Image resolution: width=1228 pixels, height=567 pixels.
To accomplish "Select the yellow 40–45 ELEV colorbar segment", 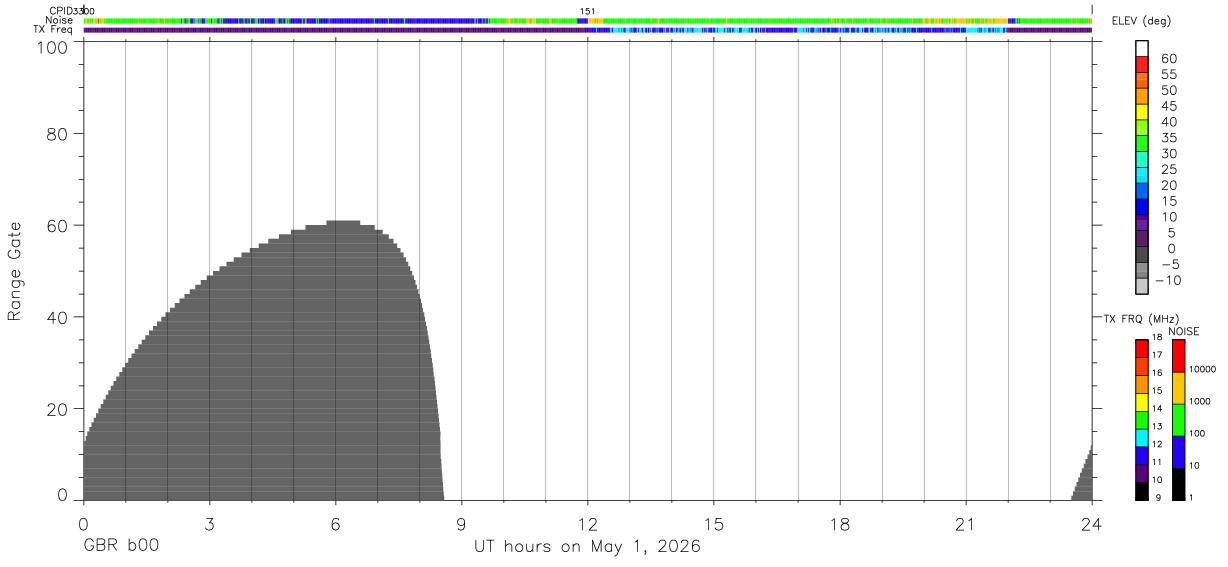I will coord(1142,112).
